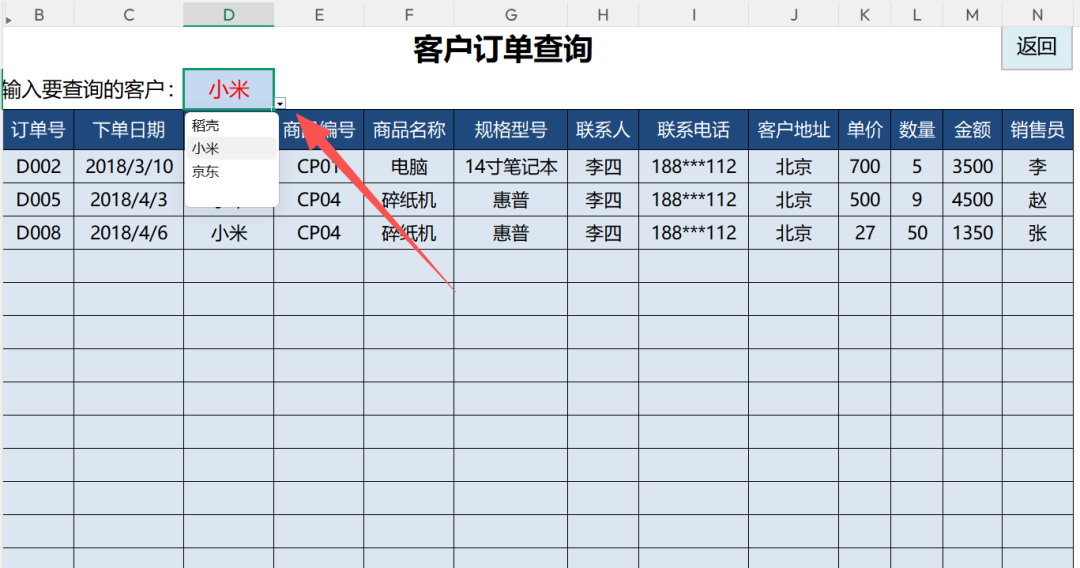
Task: Select the 下单日期 header cell
Action: (128, 130)
